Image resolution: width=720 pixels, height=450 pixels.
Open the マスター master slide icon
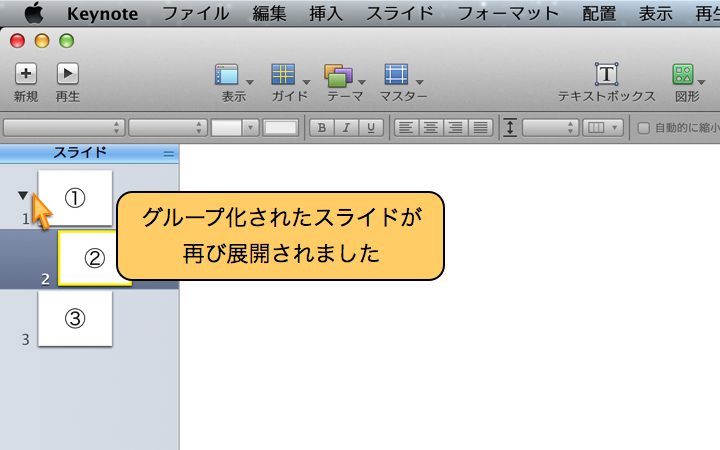396,75
